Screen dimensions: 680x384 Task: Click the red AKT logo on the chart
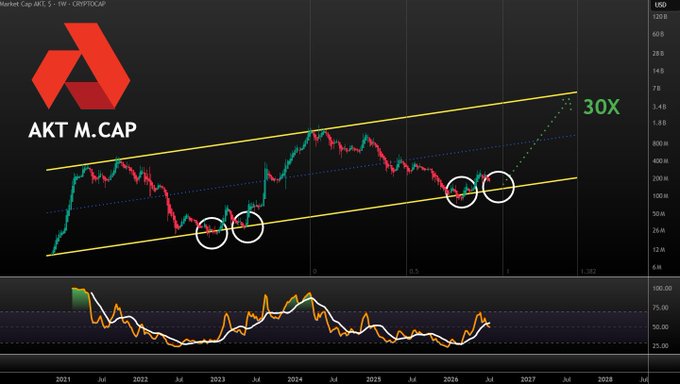(81, 66)
